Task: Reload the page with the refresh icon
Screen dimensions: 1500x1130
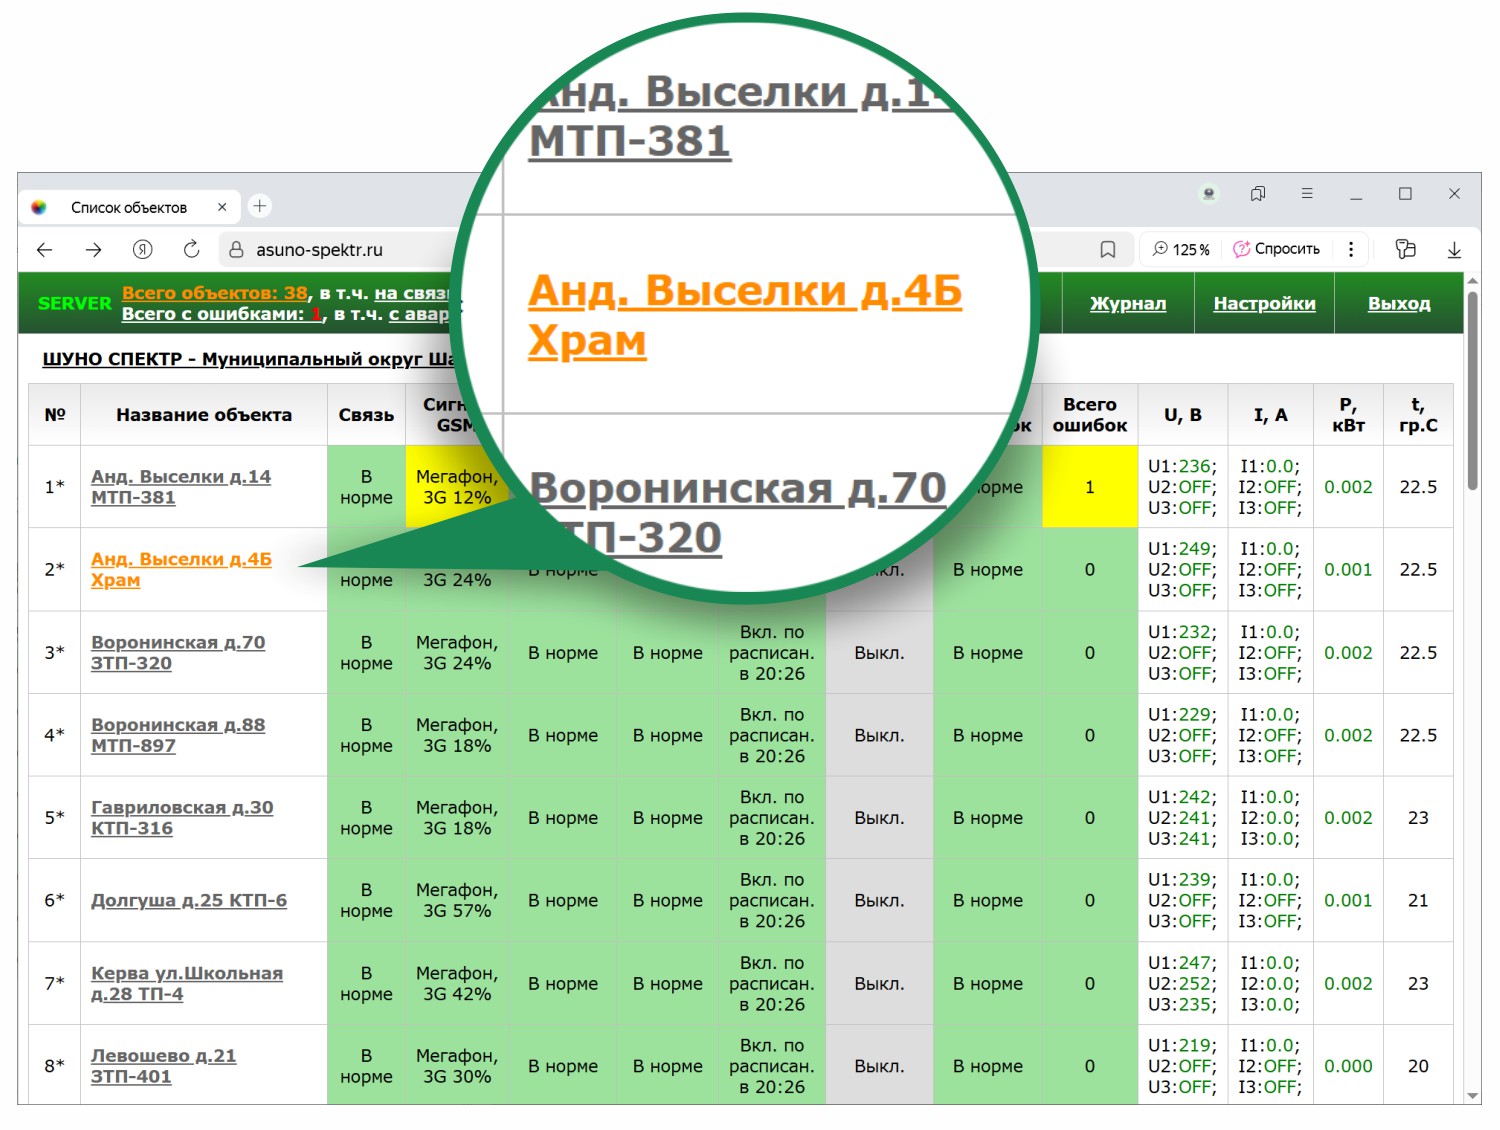Action: tap(191, 250)
